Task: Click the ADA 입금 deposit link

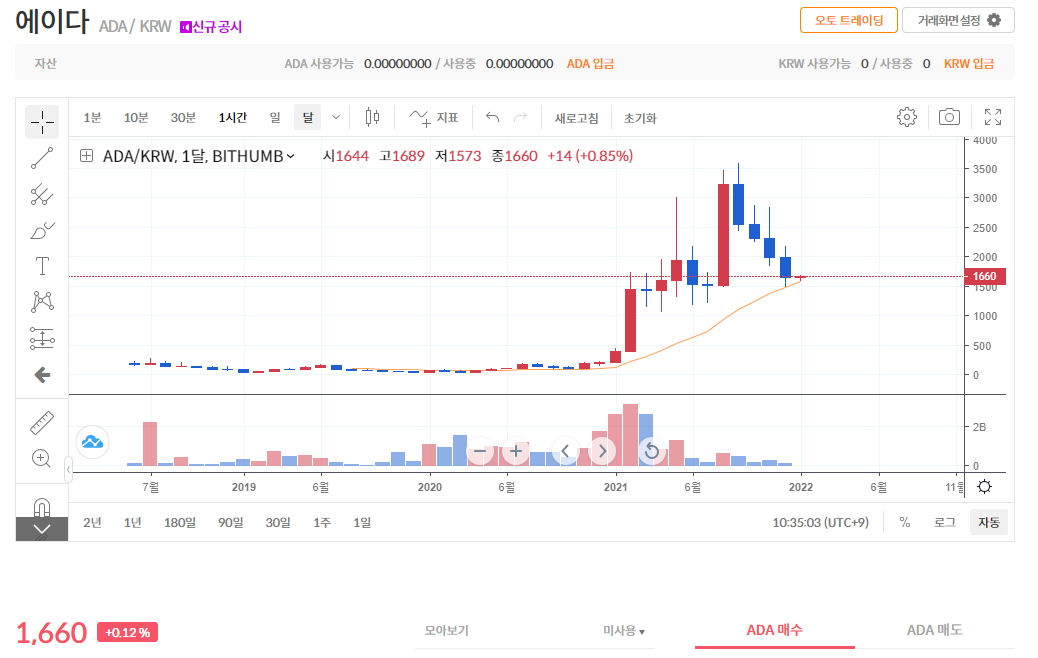Action: pyautogui.click(x=590, y=64)
